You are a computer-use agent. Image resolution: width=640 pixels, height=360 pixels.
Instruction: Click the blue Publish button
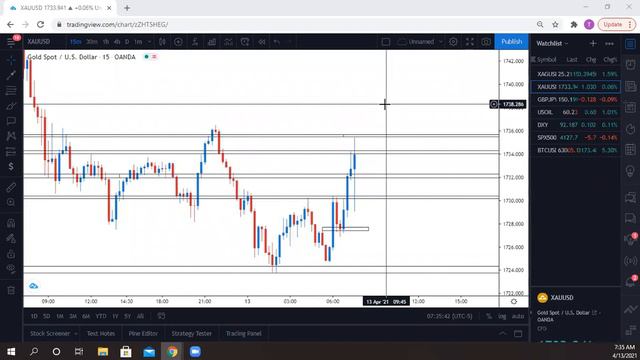511,42
